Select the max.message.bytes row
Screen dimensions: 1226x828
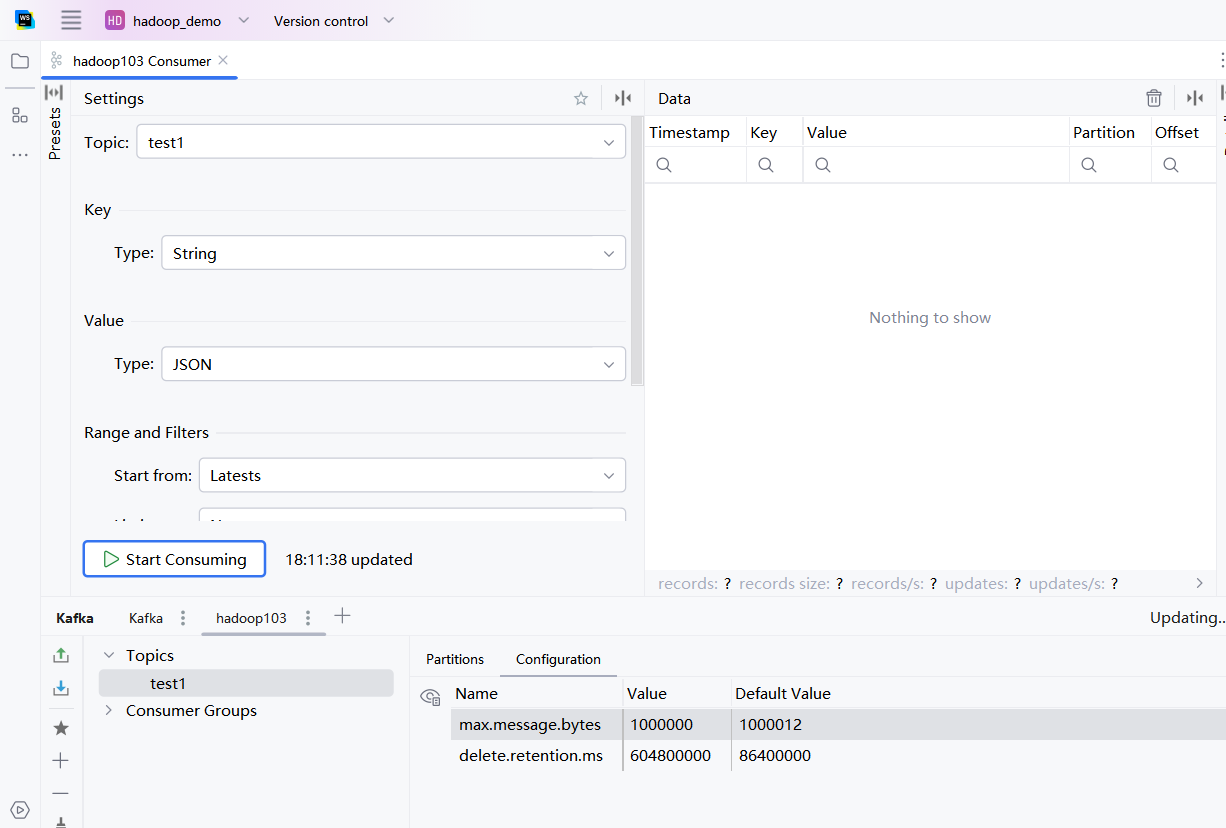tap(838, 724)
